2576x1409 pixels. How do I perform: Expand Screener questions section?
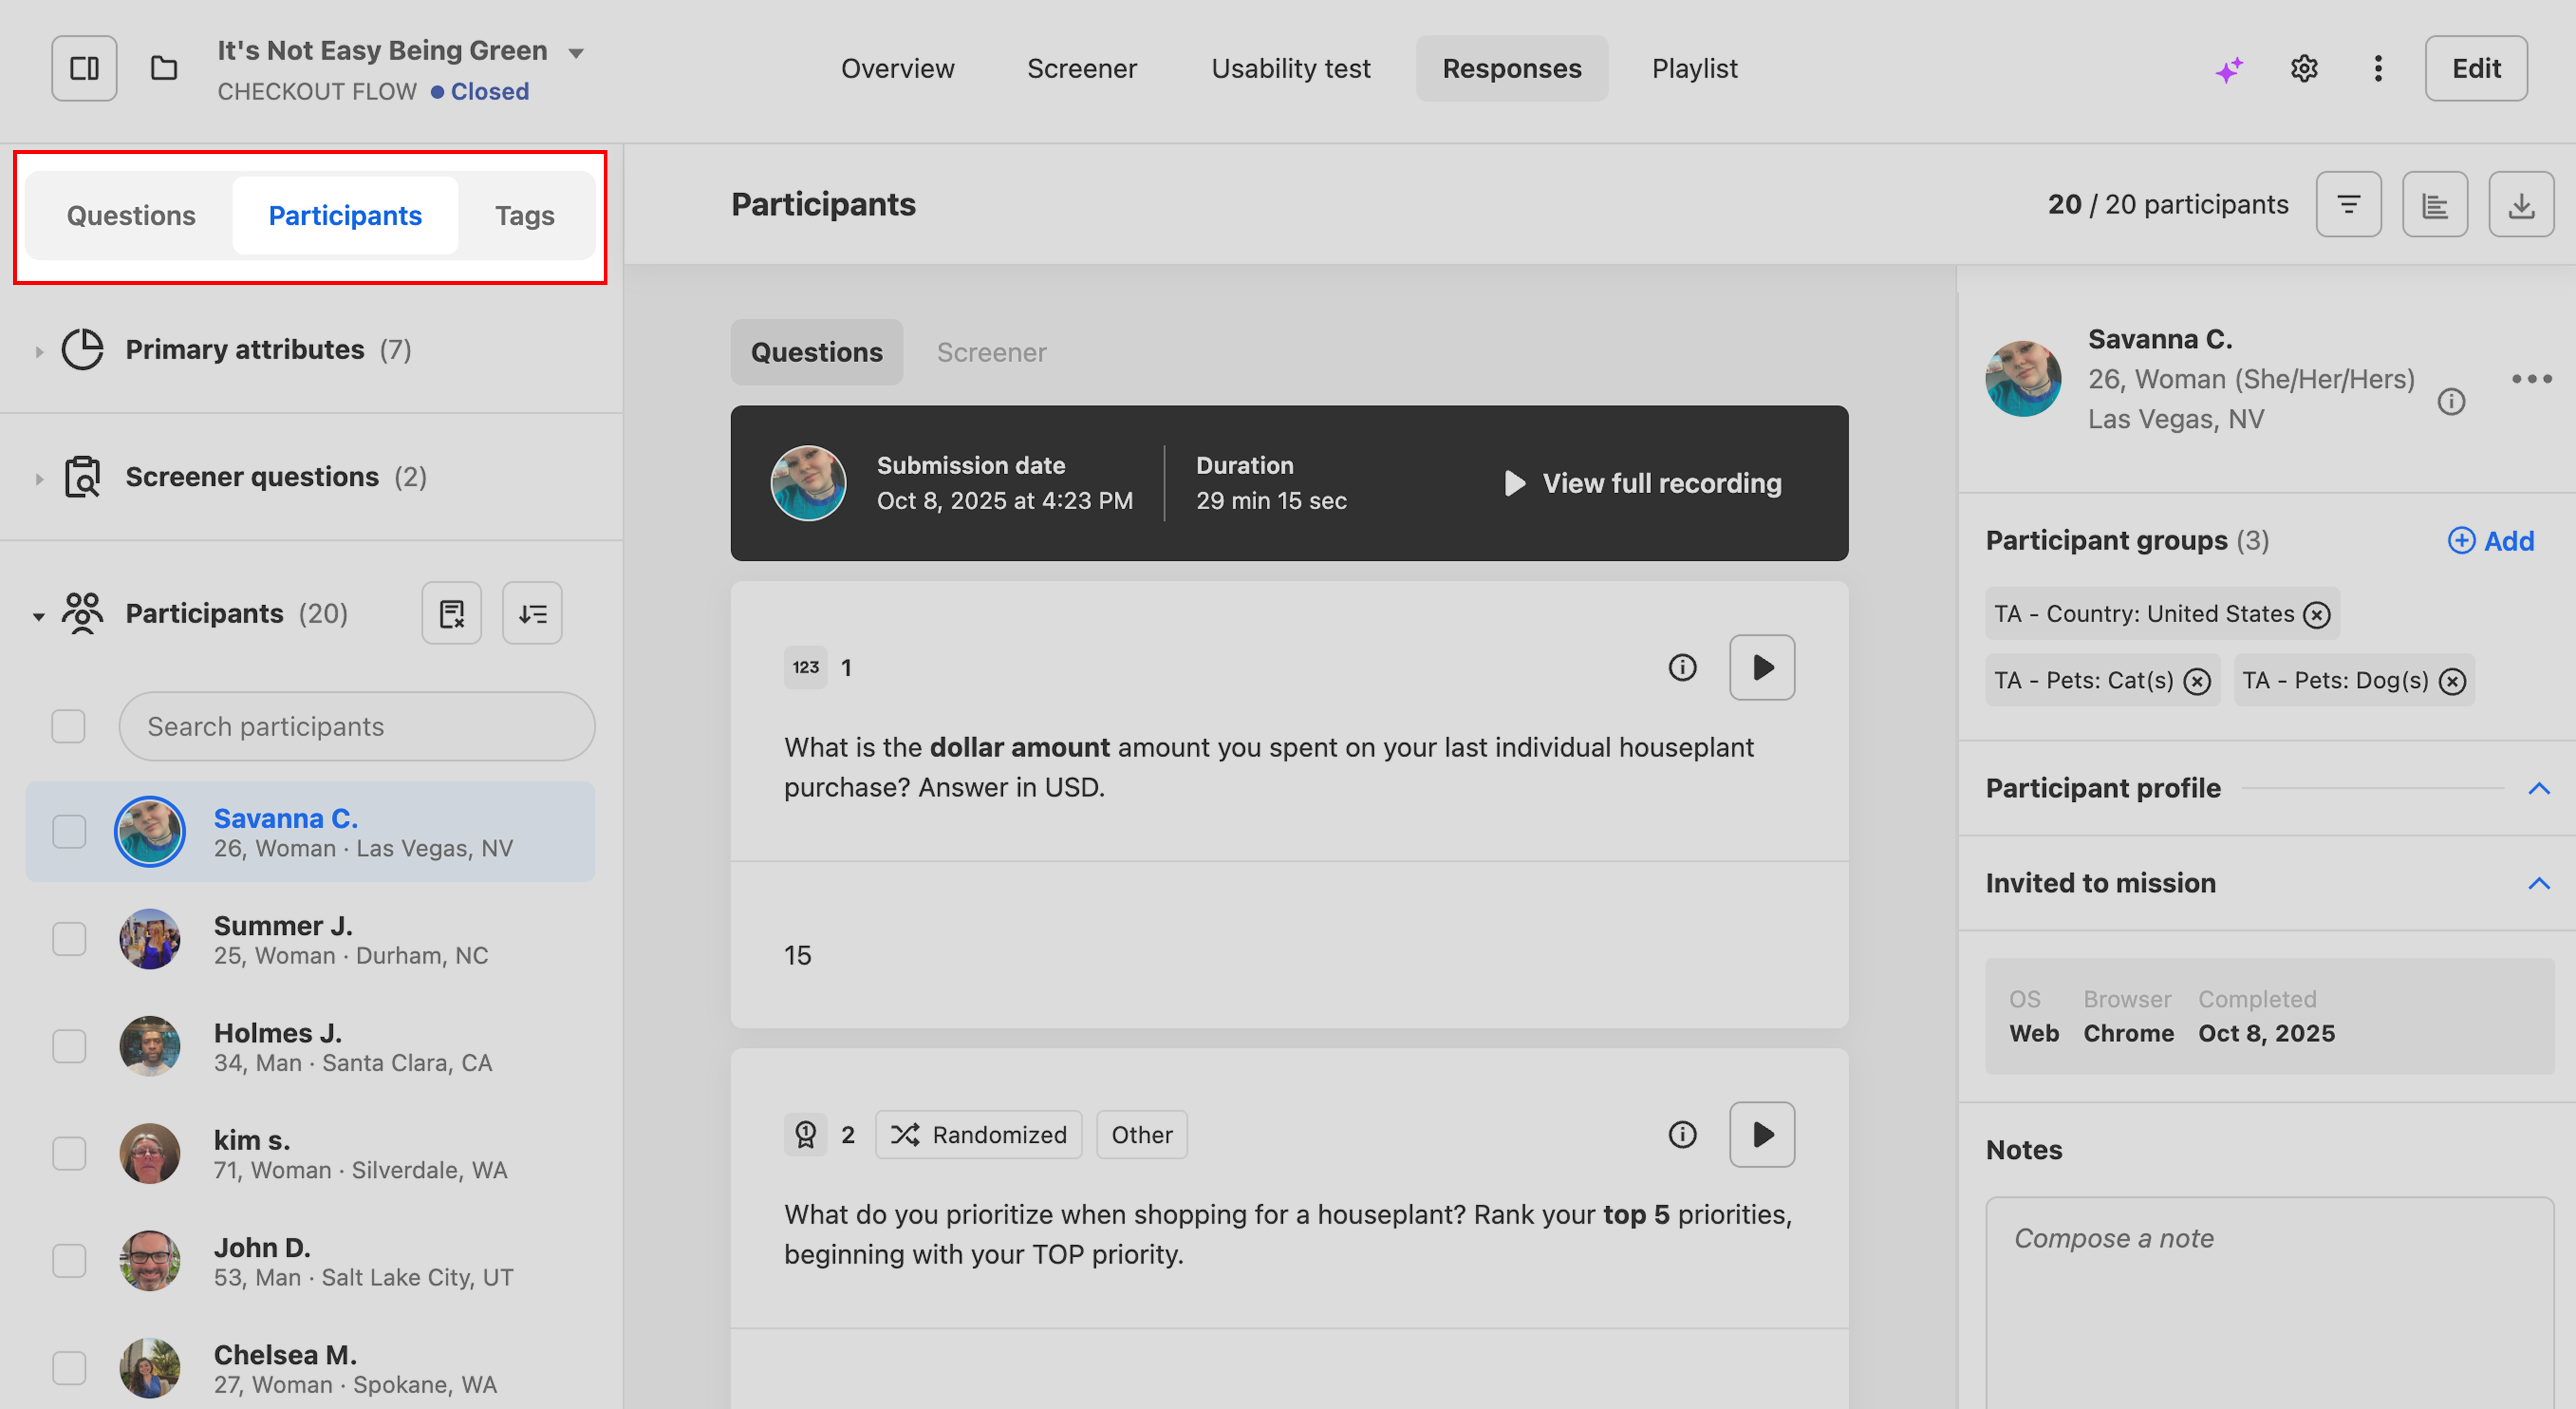[x=39, y=478]
